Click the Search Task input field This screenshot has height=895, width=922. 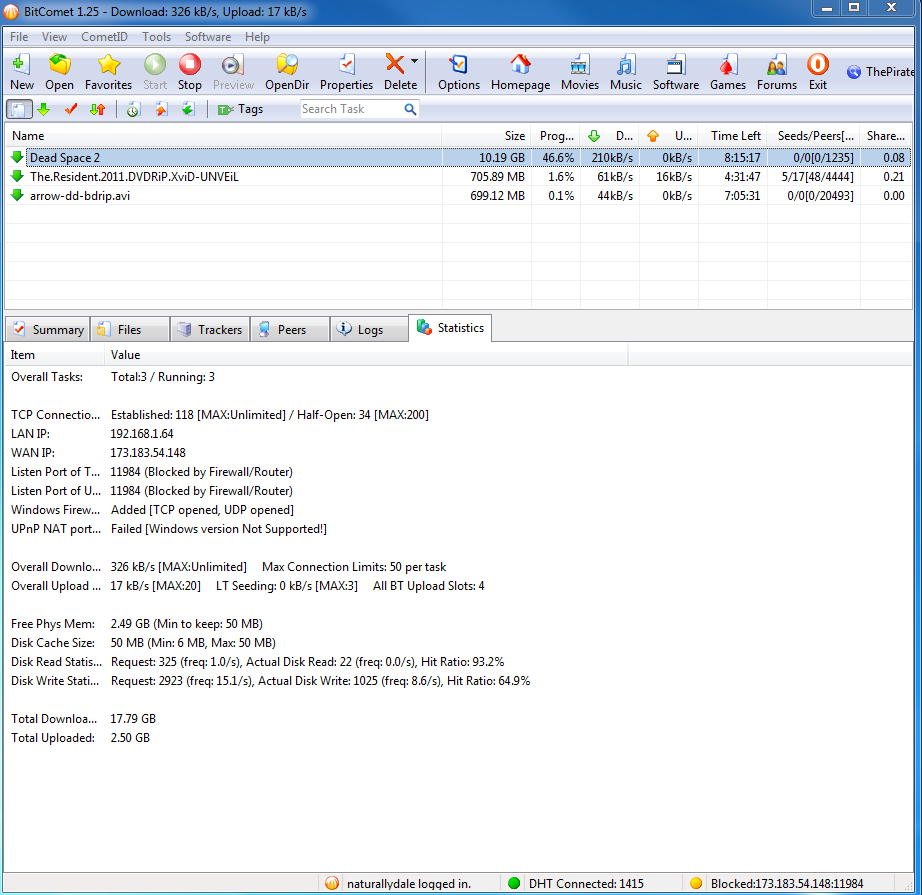coord(351,109)
